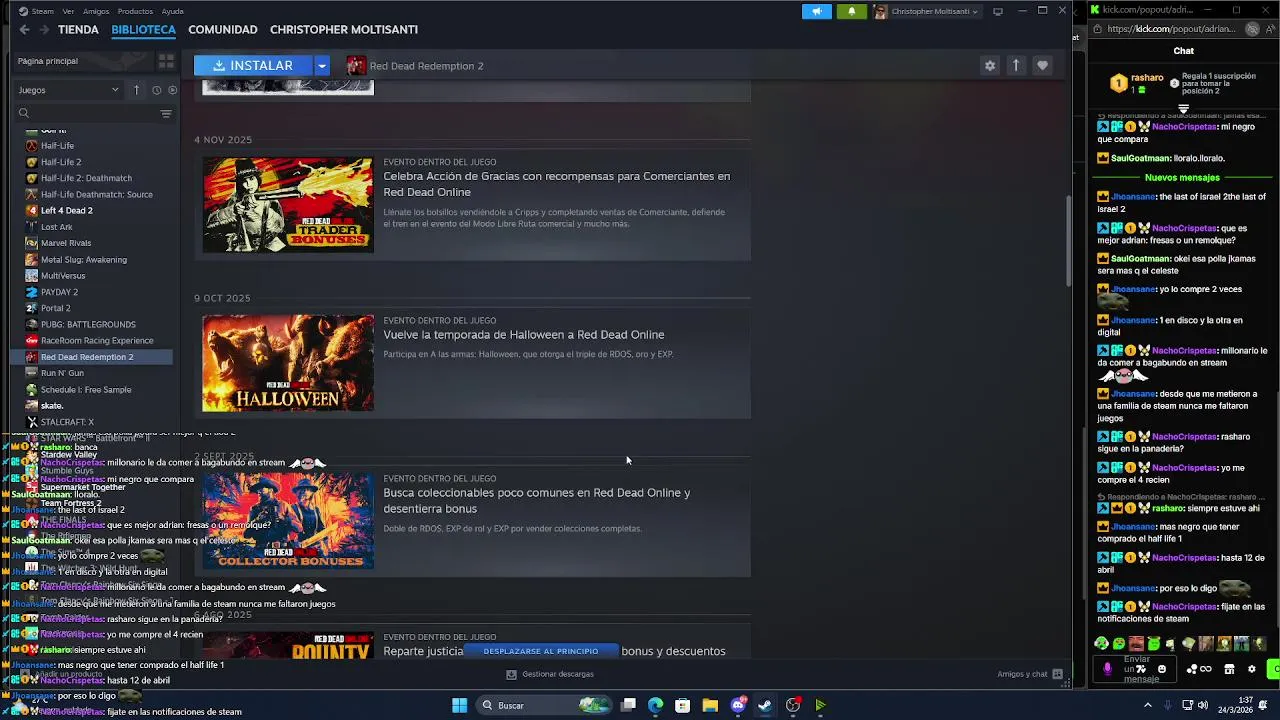
Task: Open the library advanced filter icon
Action: coord(166,114)
